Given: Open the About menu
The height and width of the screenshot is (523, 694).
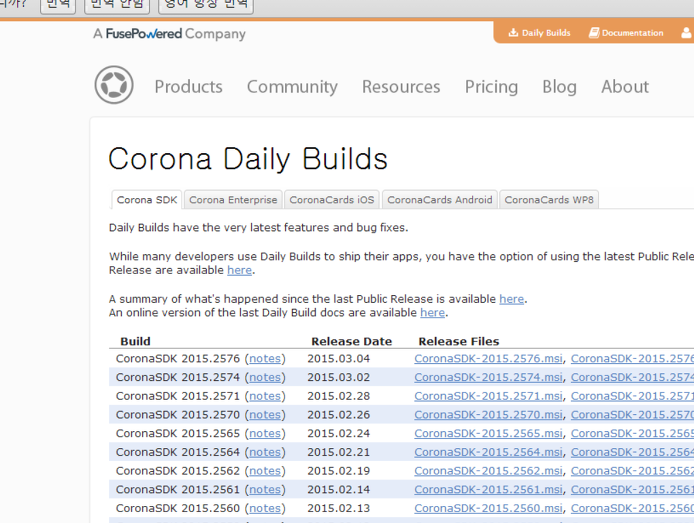Looking at the screenshot, I should coord(625,87).
